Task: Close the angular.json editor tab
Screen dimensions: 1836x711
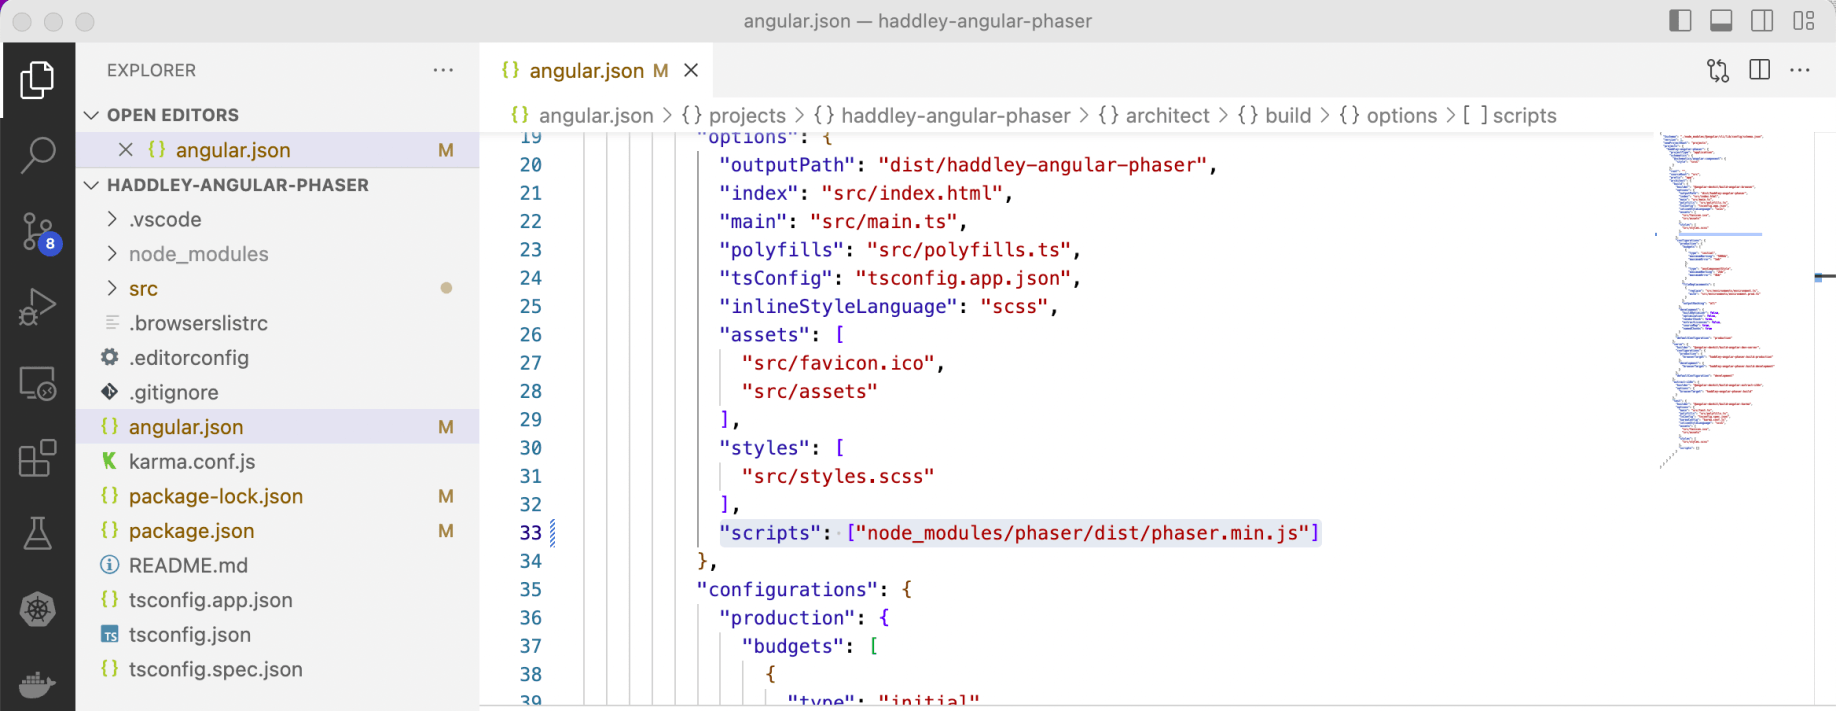Action: 691,70
